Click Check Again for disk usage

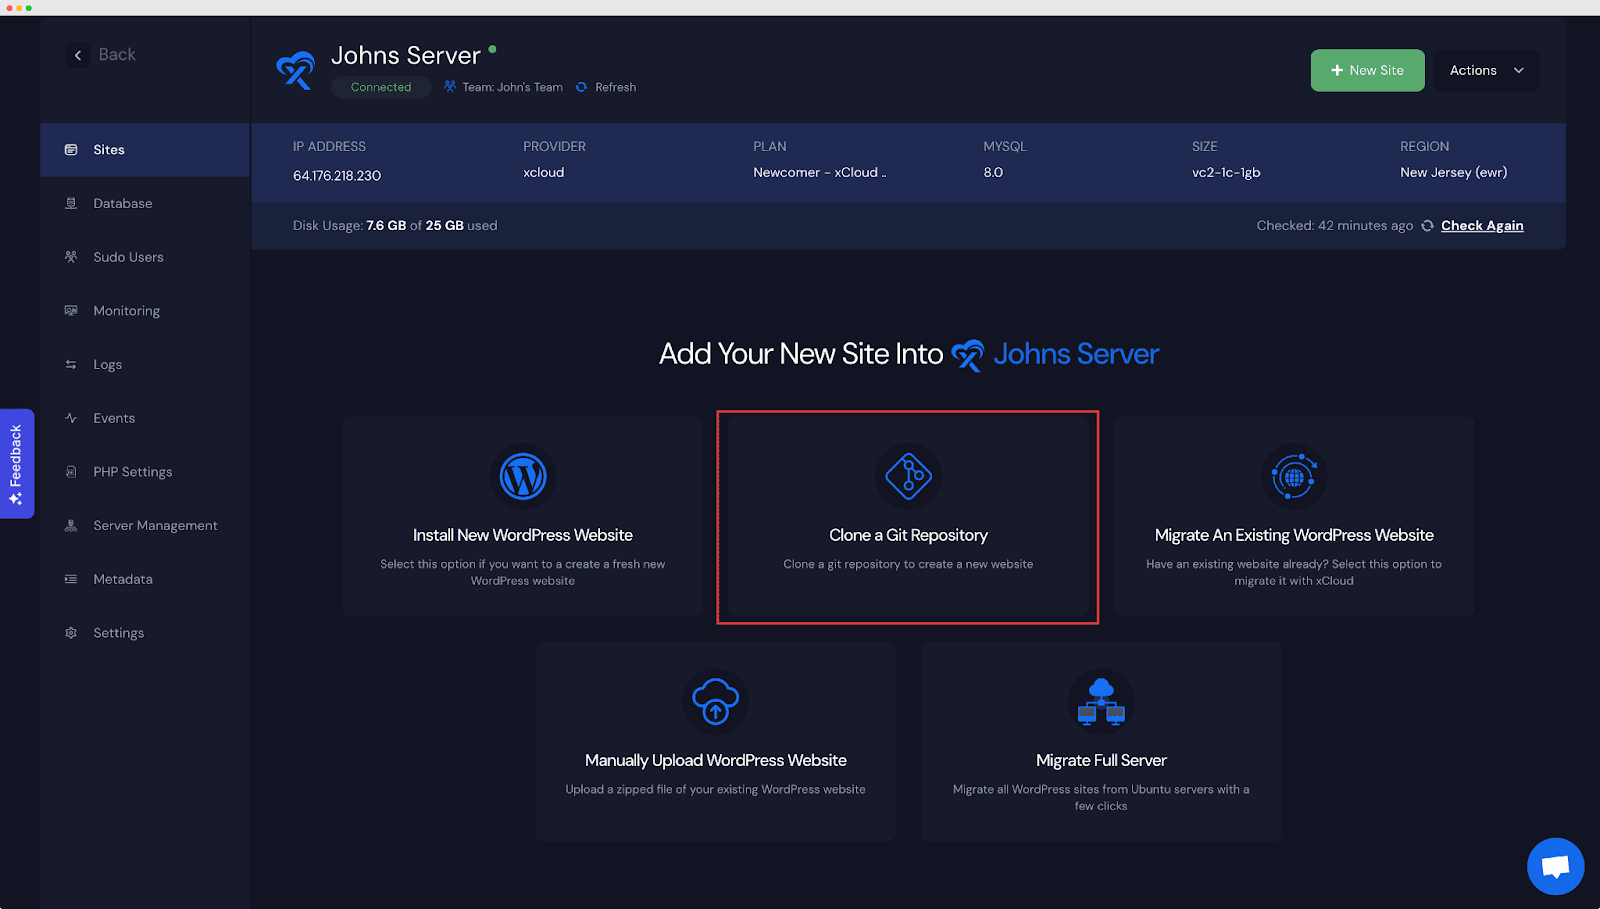tap(1482, 225)
